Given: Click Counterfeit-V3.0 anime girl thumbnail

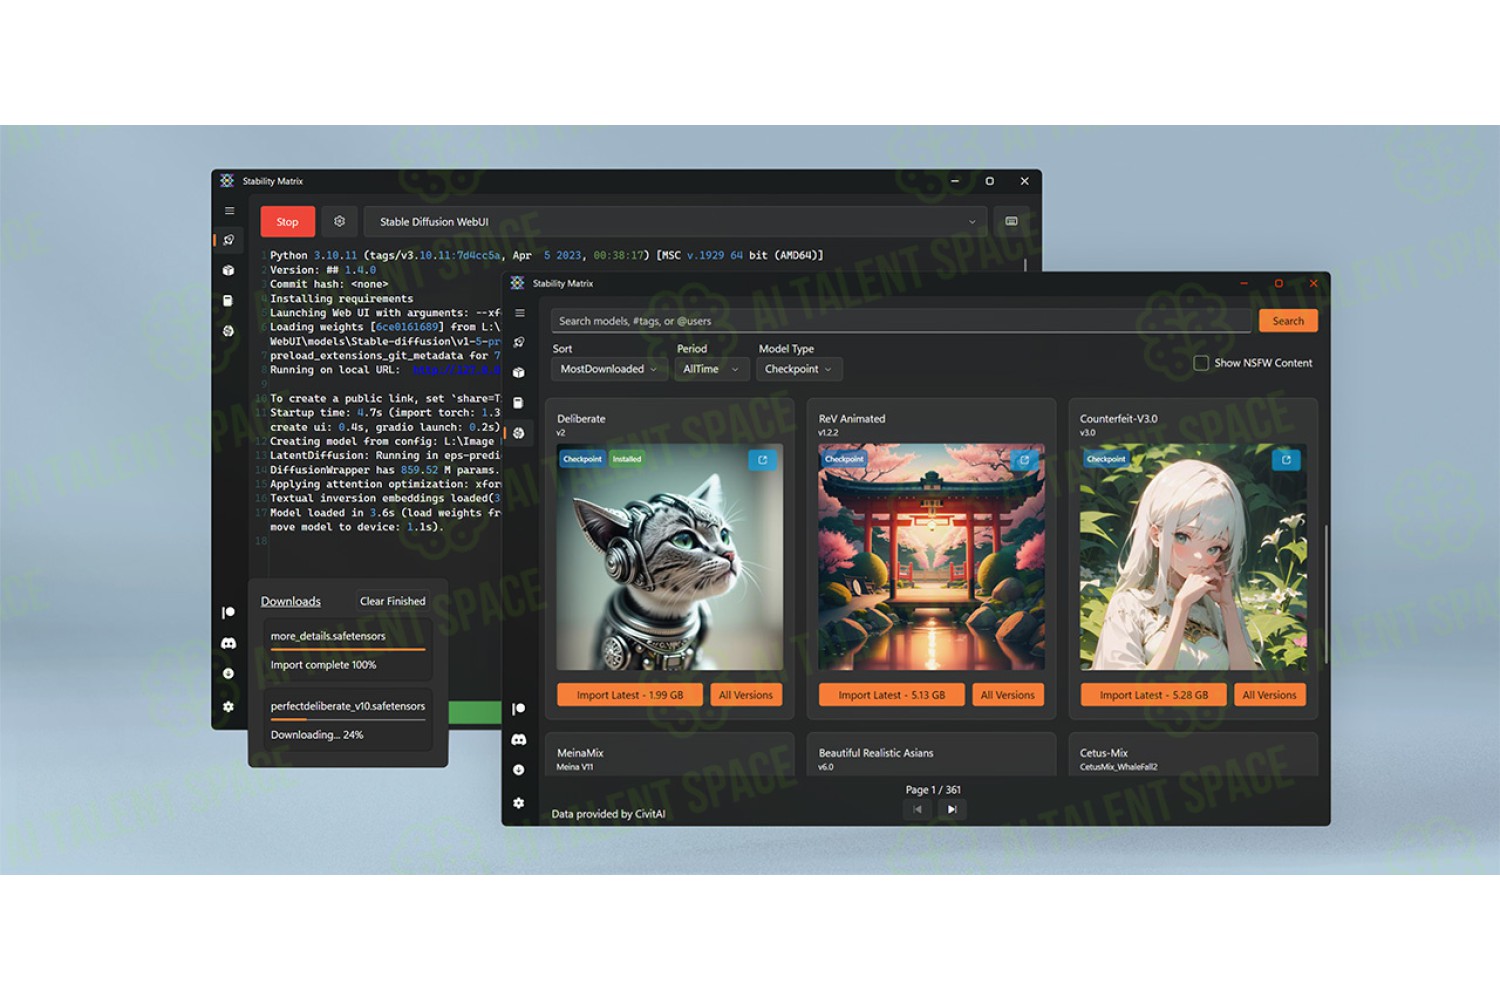Looking at the screenshot, I should click(1193, 557).
